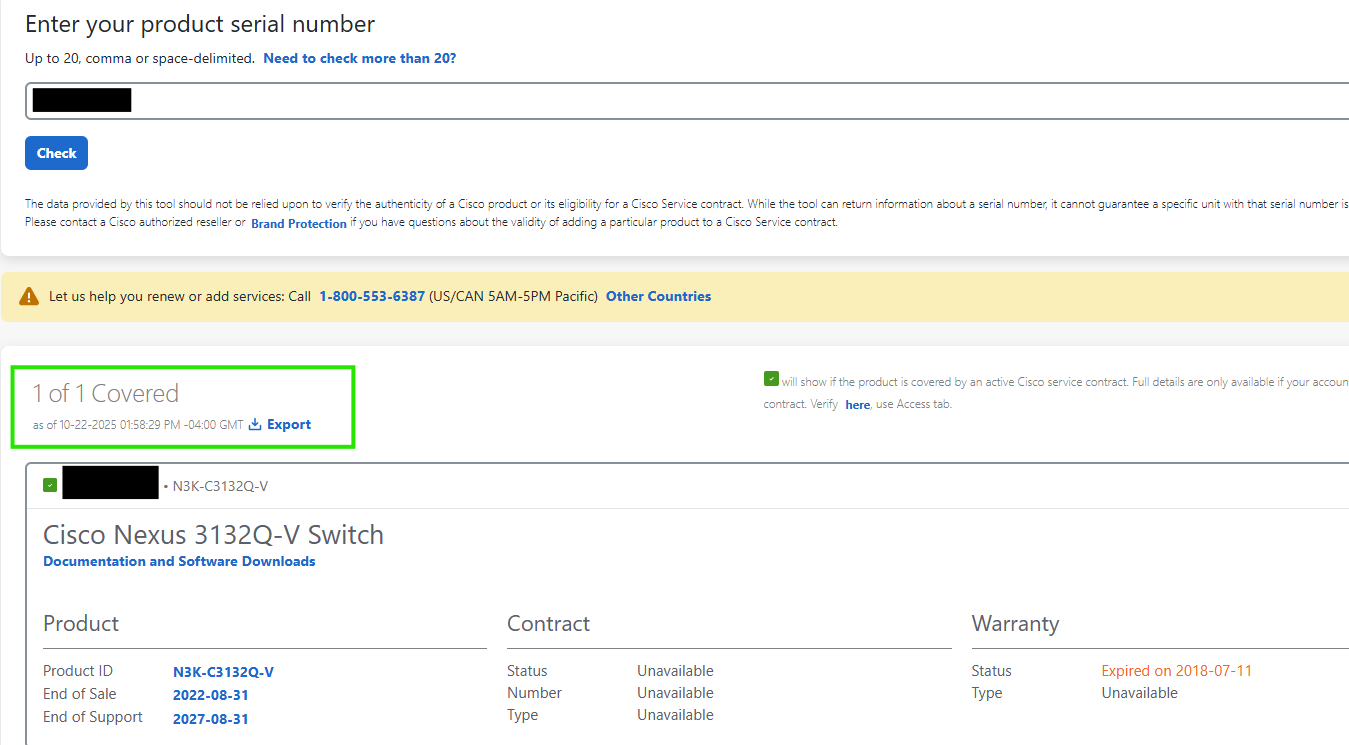Viewport: 1349px width, 745px height.
Task: Click the Export download icon
Action: [x=255, y=425]
